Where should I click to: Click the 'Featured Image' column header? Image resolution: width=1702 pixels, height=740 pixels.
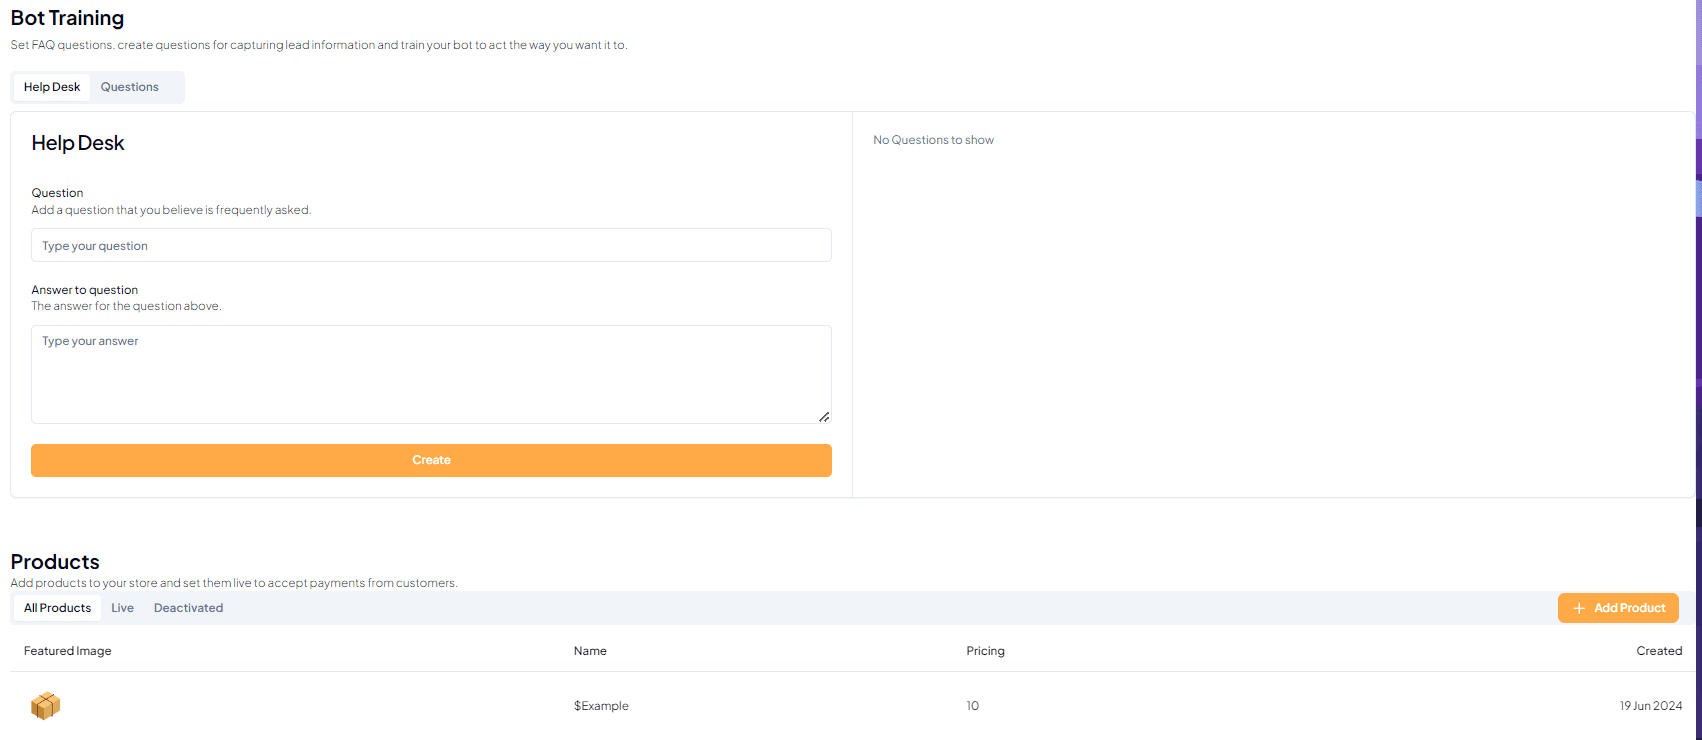click(68, 651)
